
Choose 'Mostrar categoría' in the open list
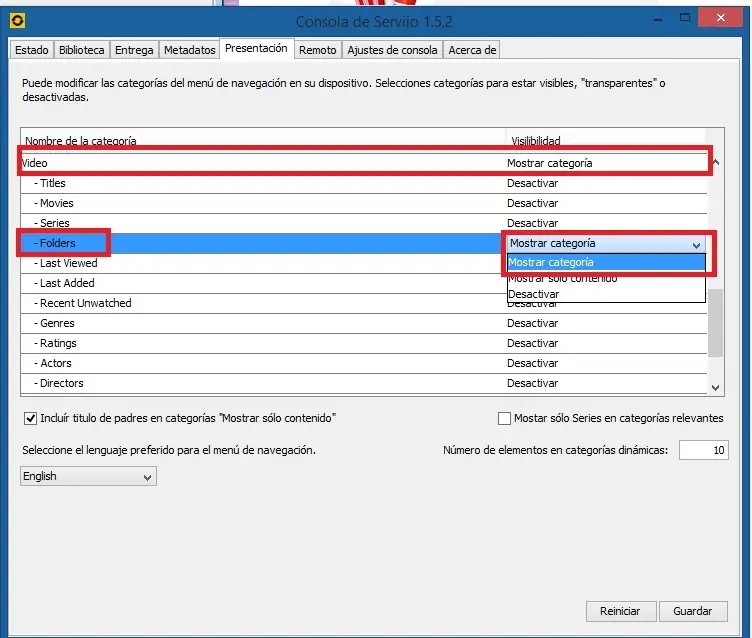pyautogui.click(x=551, y=263)
